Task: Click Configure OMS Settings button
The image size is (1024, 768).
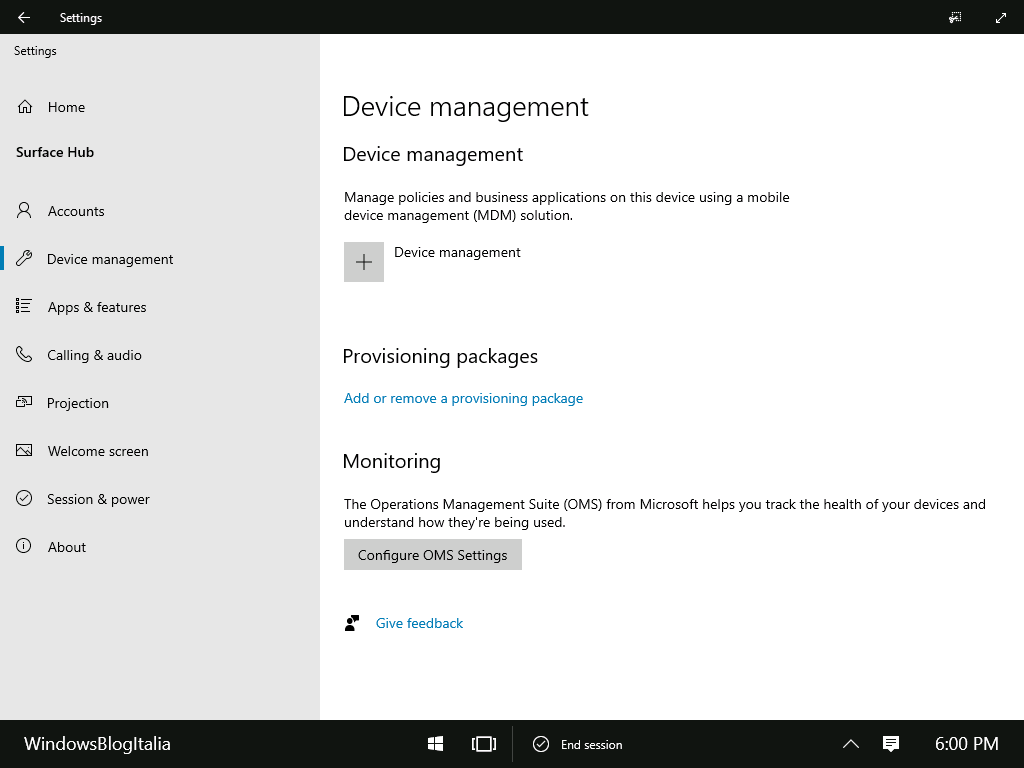Action: (x=433, y=554)
